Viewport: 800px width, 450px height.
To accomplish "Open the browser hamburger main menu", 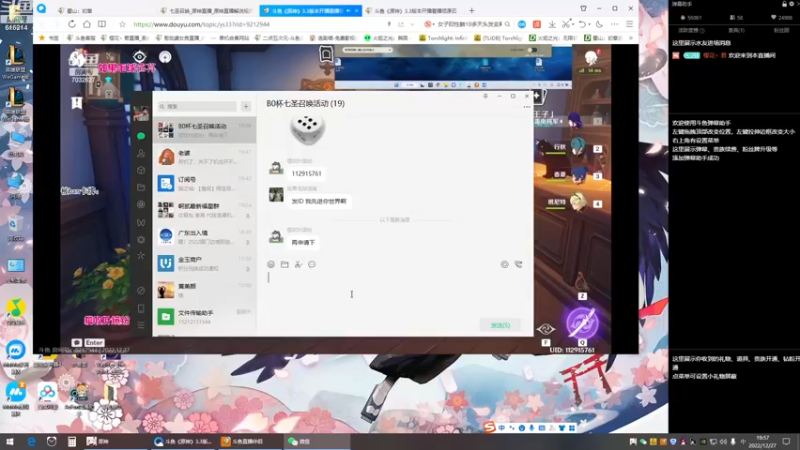I will tap(630, 24).
